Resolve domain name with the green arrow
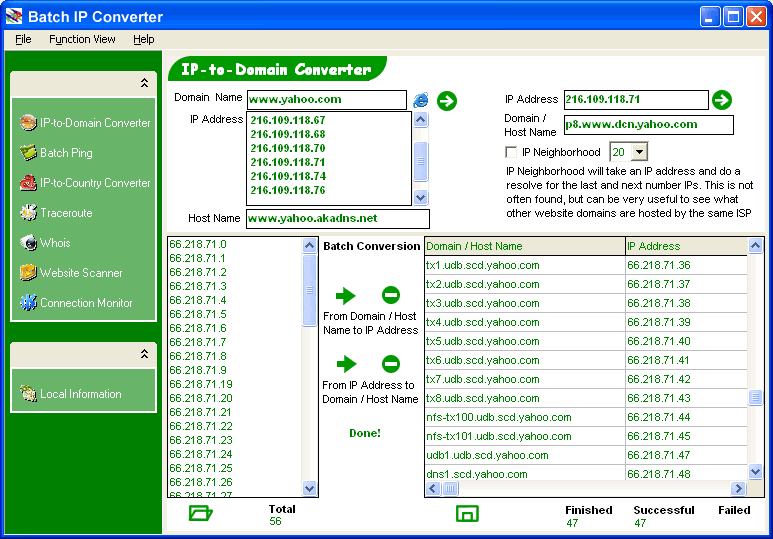773x539 pixels. [447, 101]
